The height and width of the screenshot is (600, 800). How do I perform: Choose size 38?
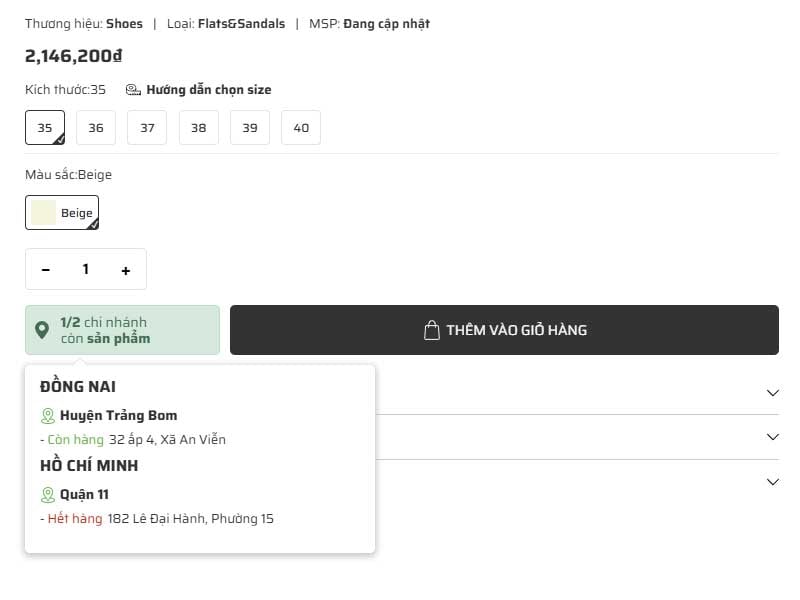pos(198,128)
